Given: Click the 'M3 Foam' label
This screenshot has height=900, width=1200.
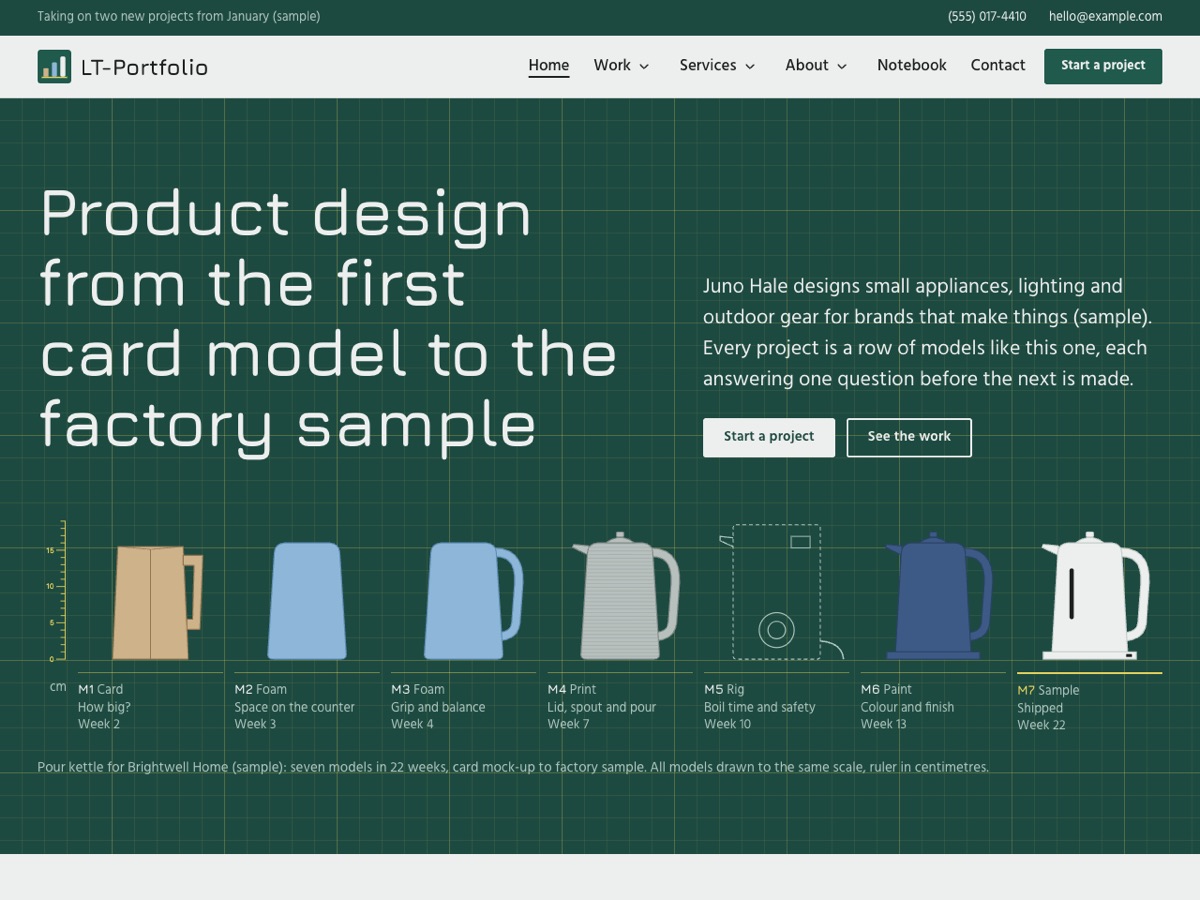Looking at the screenshot, I should 418,689.
